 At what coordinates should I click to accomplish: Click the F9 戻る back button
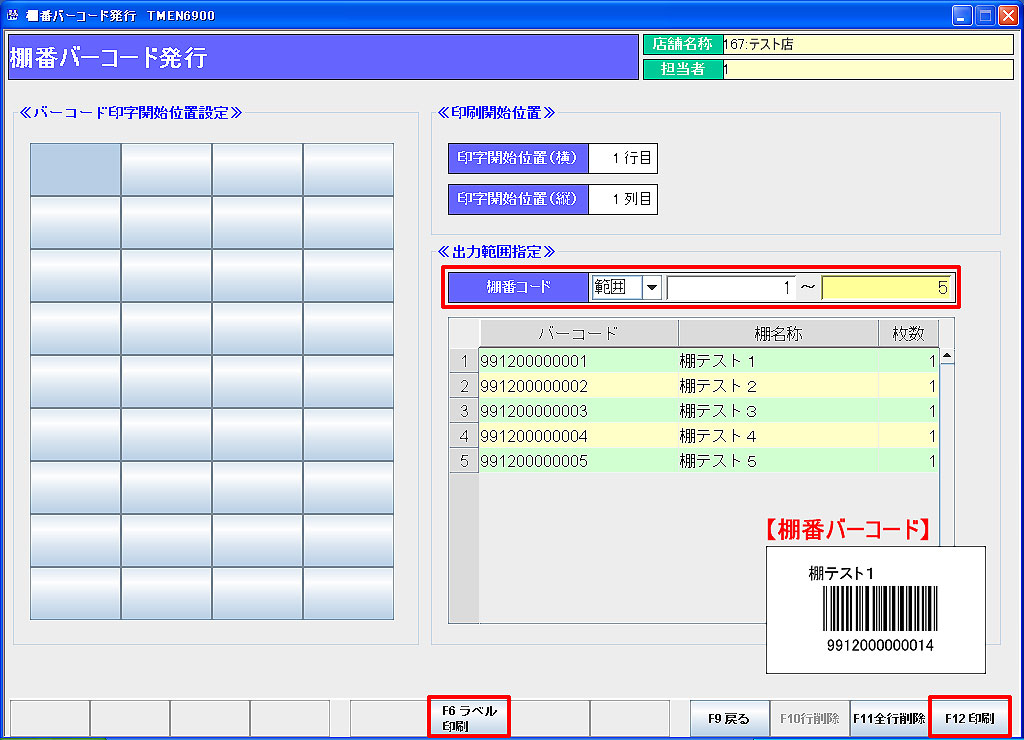pos(729,718)
